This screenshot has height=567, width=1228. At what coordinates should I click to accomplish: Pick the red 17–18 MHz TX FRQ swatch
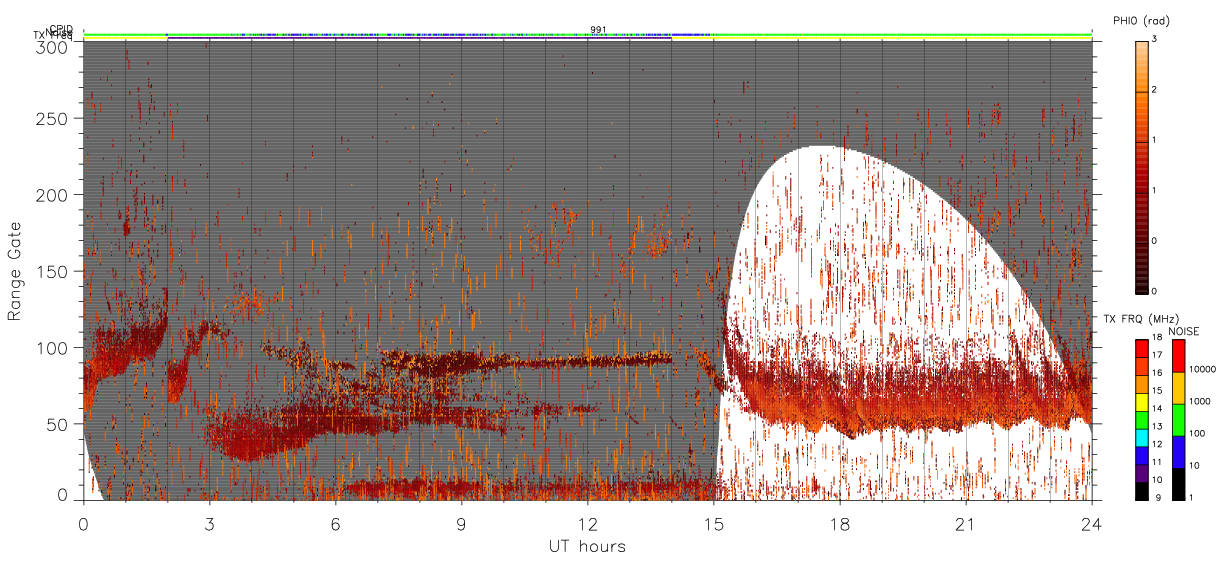point(1142,348)
